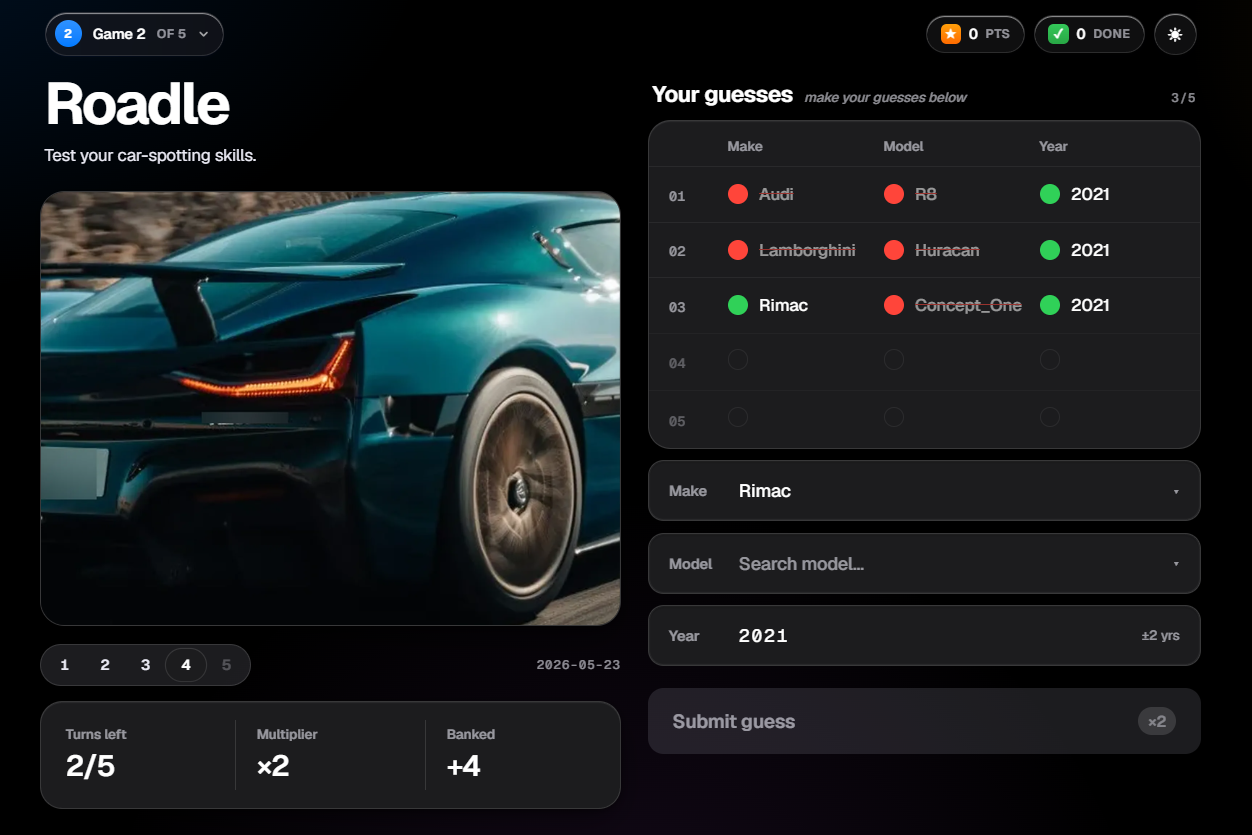Screen dimensions: 1252x835
Task: Switch to image hint 1
Action: click(65, 665)
